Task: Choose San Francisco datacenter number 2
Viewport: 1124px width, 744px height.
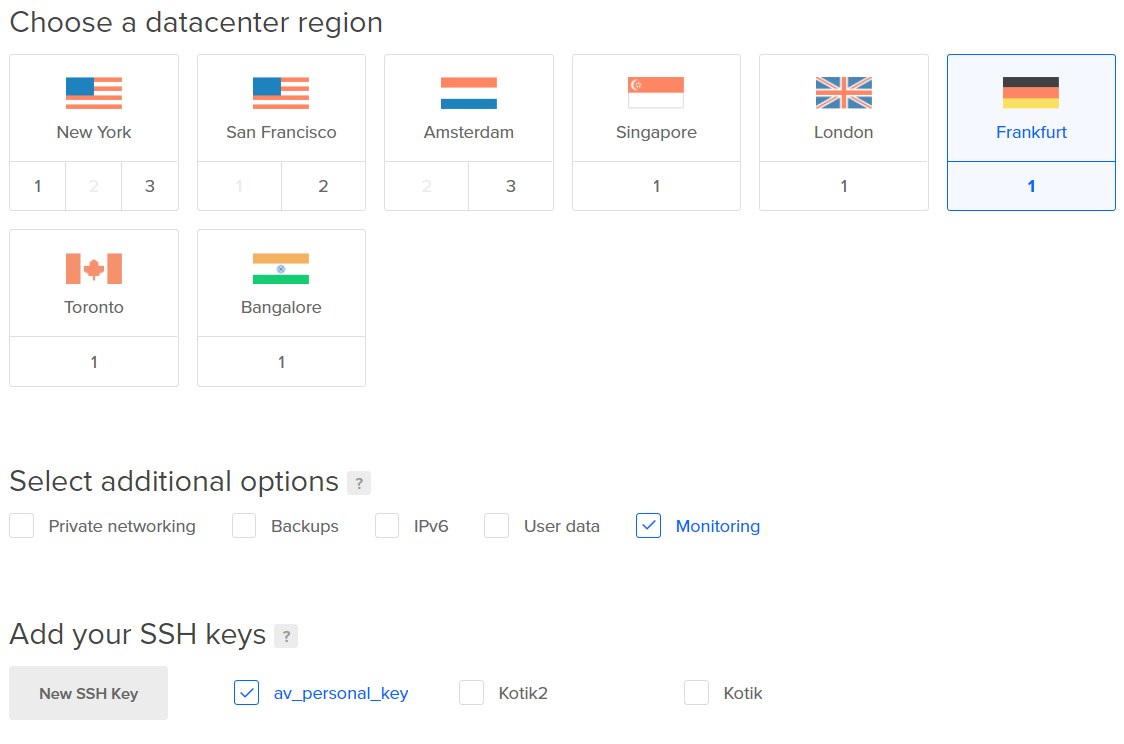Action: pyautogui.click(x=323, y=186)
